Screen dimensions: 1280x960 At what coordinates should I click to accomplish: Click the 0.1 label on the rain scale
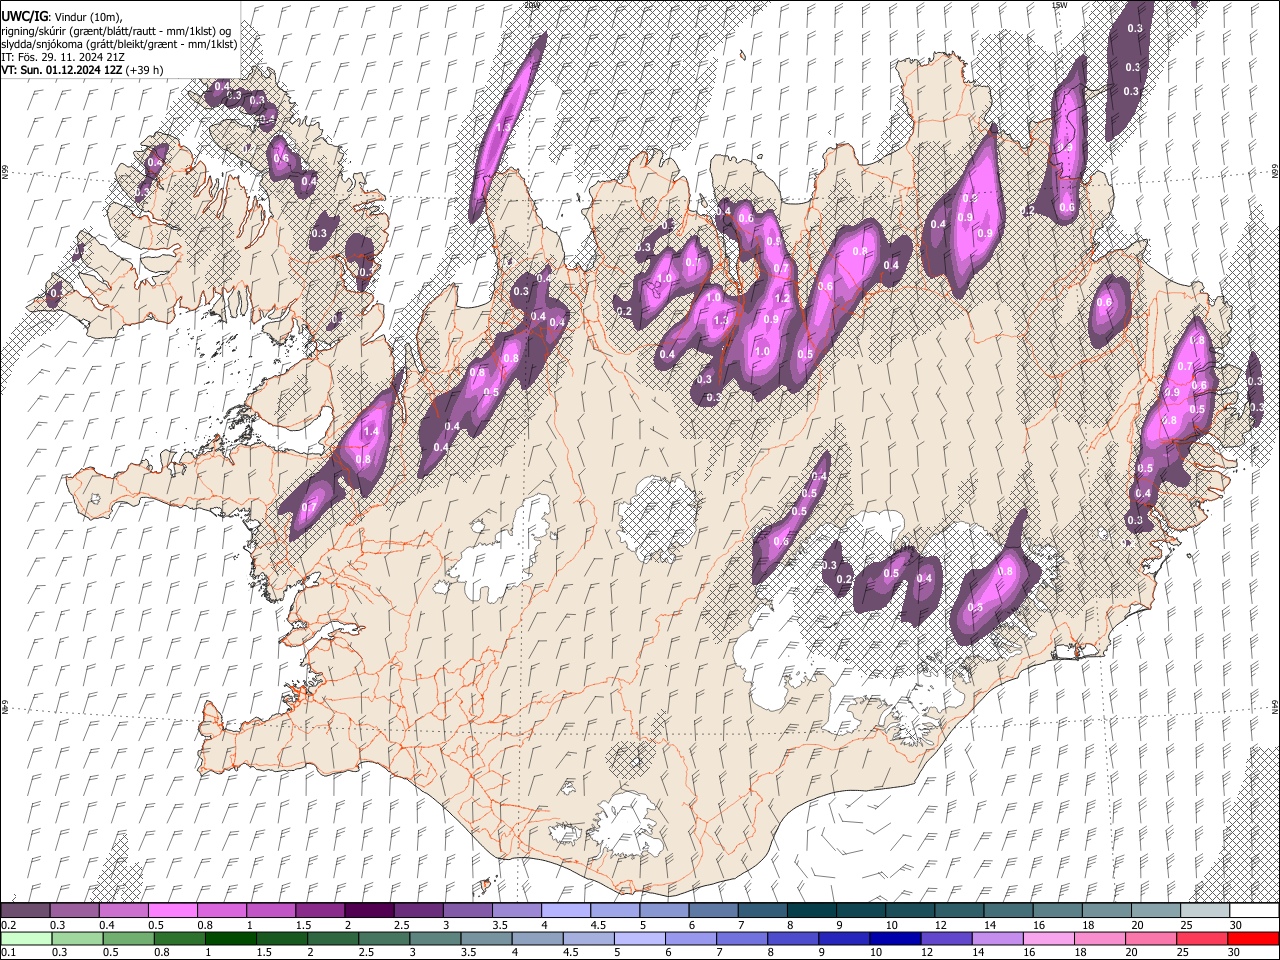8,953
